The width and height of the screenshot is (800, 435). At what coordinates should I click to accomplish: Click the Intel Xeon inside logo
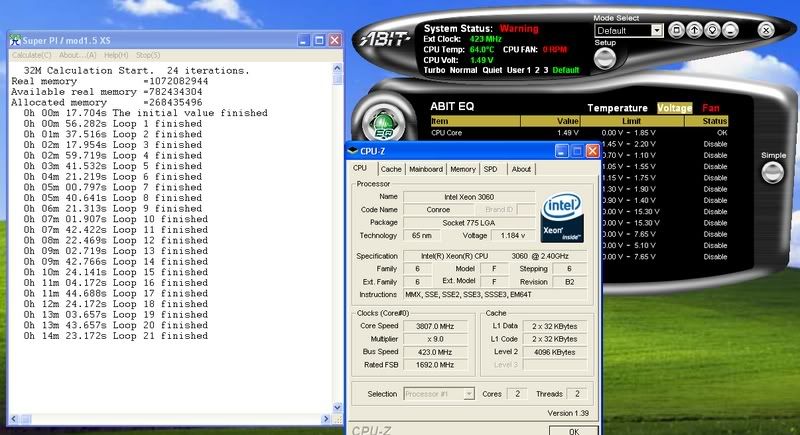pyautogui.click(x=562, y=217)
